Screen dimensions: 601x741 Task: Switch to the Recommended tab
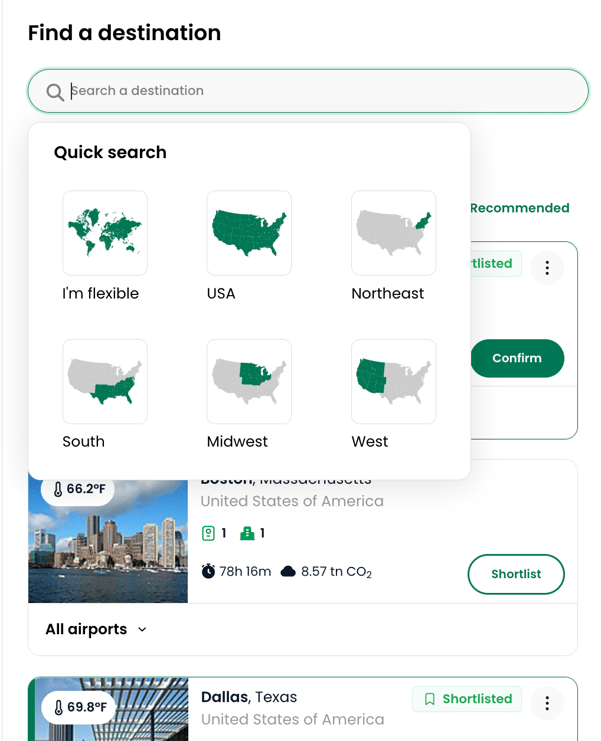[520, 208]
